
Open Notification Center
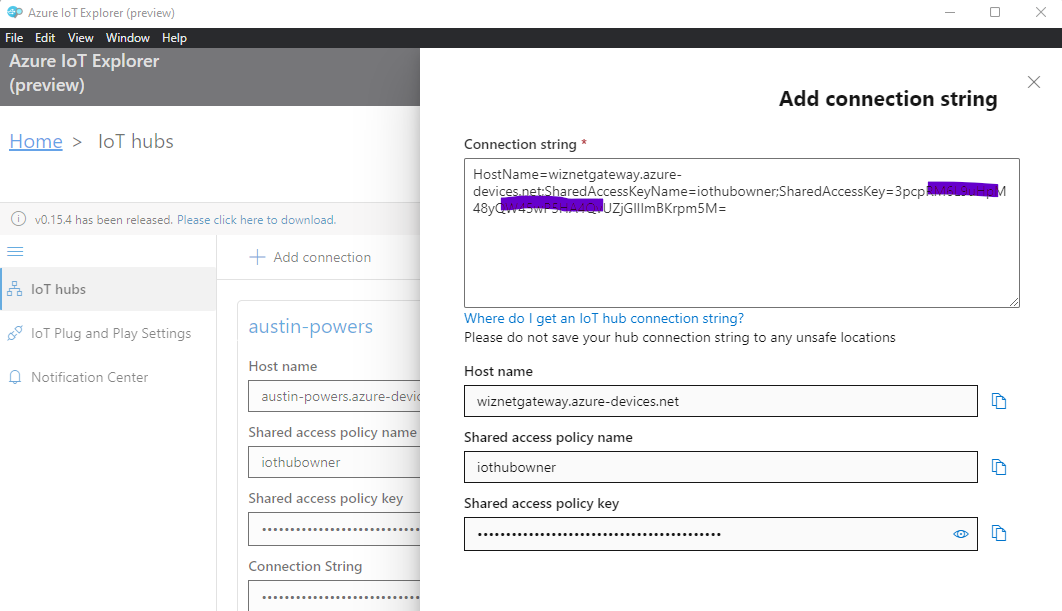[x=108, y=377]
